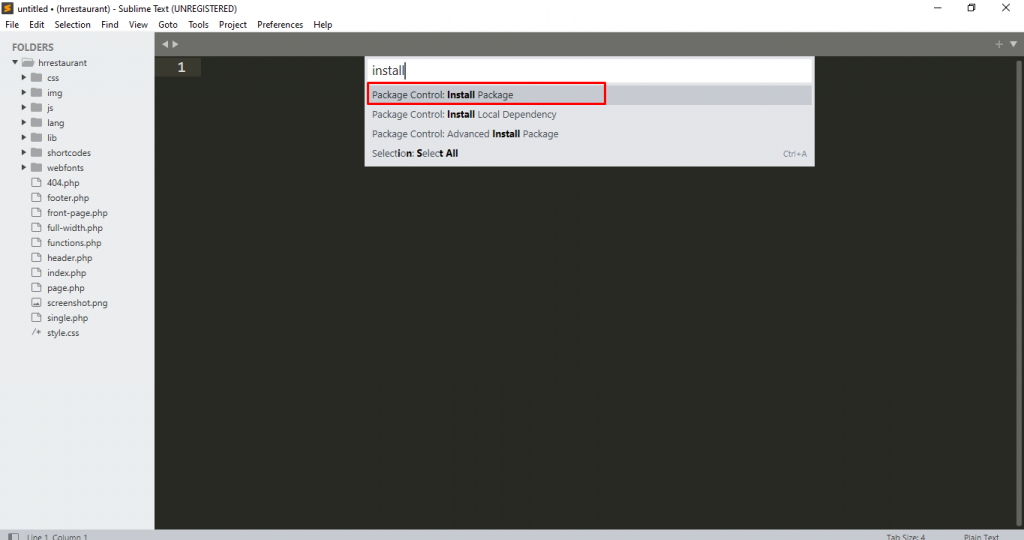Viewport: 1024px width, 540px height.
Task: Open the tab list dropdown arrow
Action: click(x=1013, y=44)
